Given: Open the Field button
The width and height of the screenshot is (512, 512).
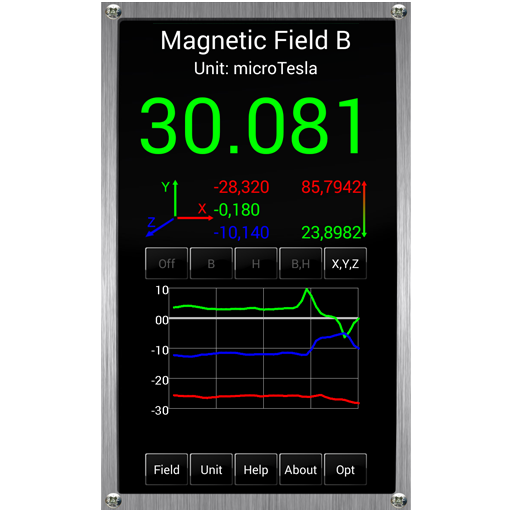Looking at the screenshot, I should click(167, 469).
